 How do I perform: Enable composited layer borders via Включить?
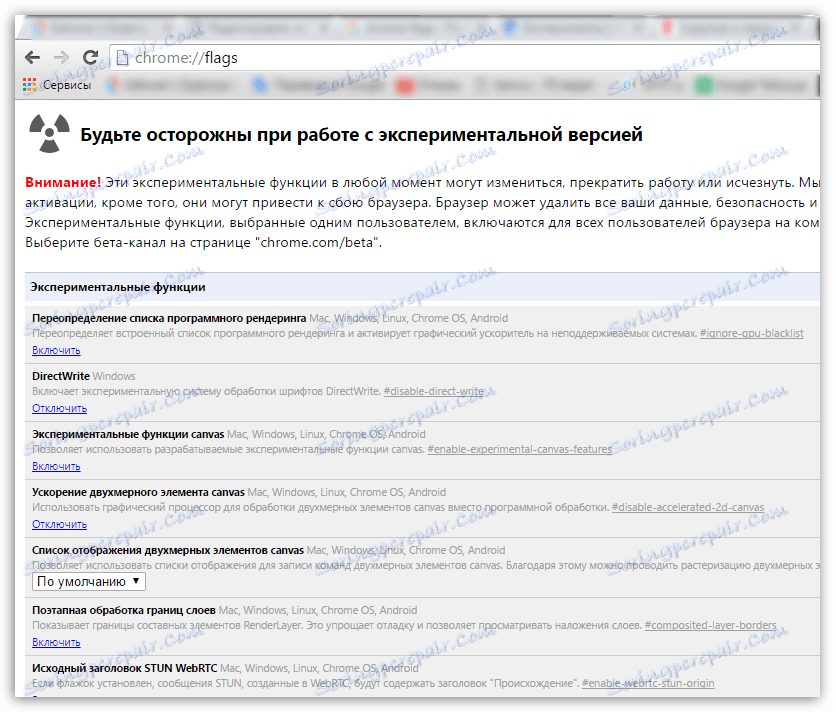pyautogui.click(x=56, y=643)
